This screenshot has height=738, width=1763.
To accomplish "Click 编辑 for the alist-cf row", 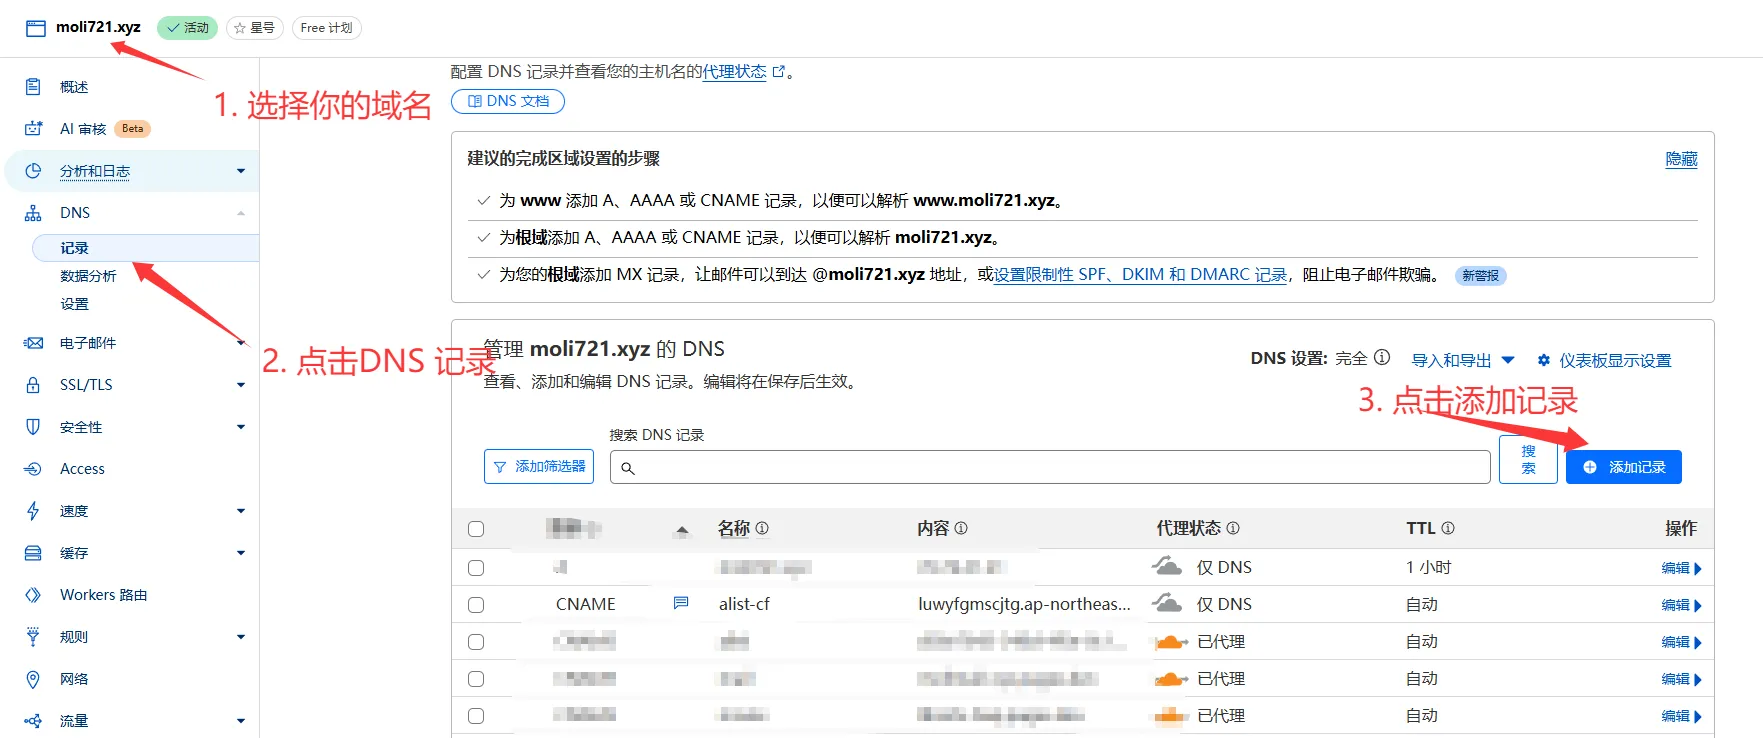I will [1681, 605].
